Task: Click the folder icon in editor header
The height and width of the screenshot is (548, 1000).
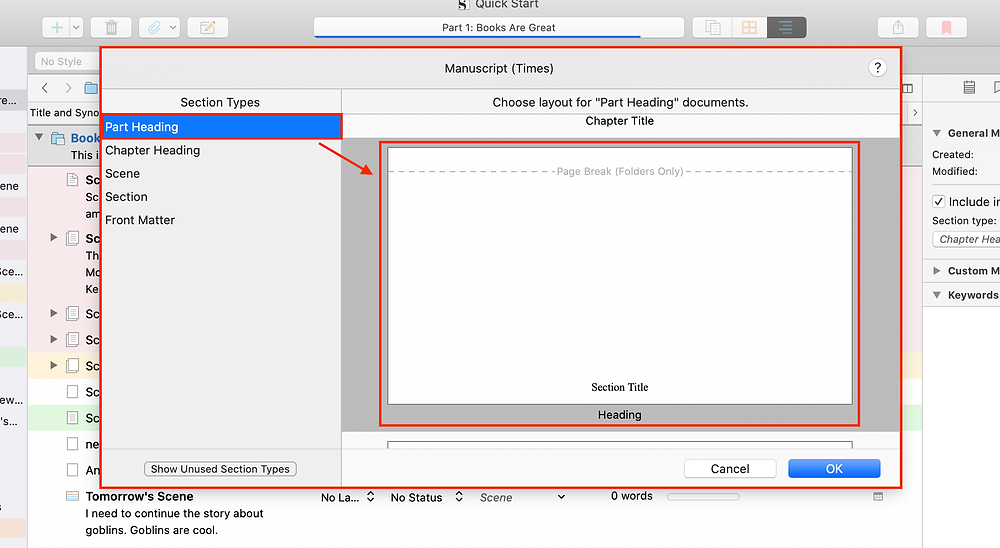Action: point(91,88)
